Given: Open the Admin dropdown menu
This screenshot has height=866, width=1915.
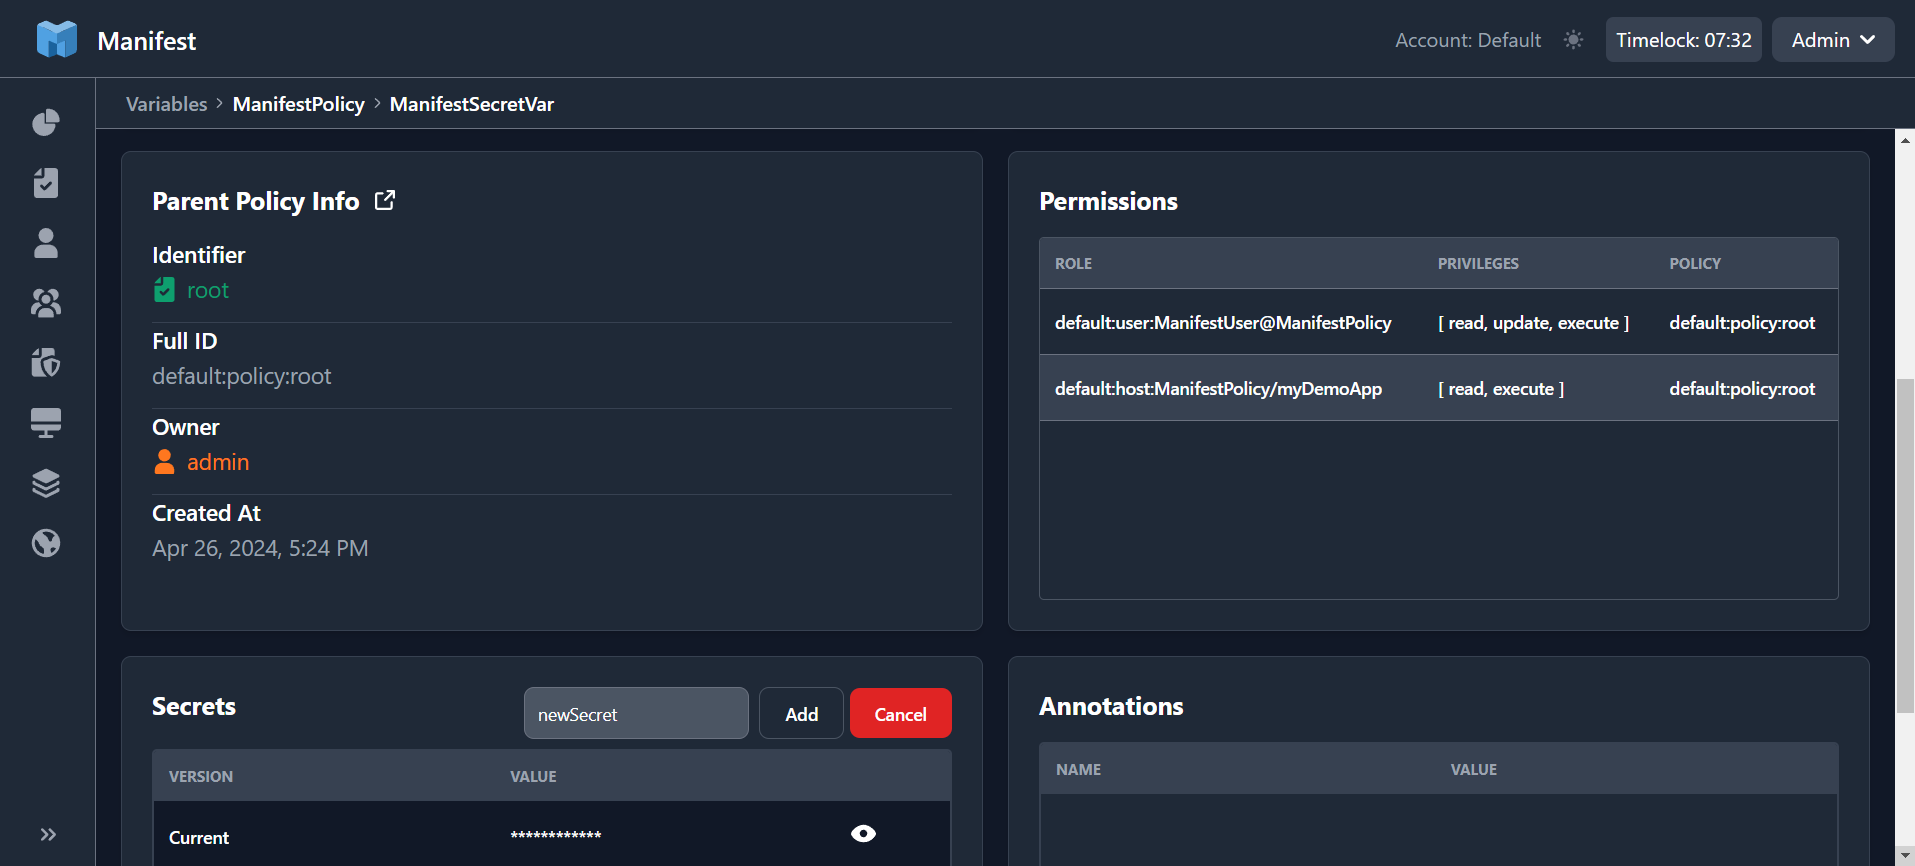Looking at the screenshot, I should [1833, 40].
